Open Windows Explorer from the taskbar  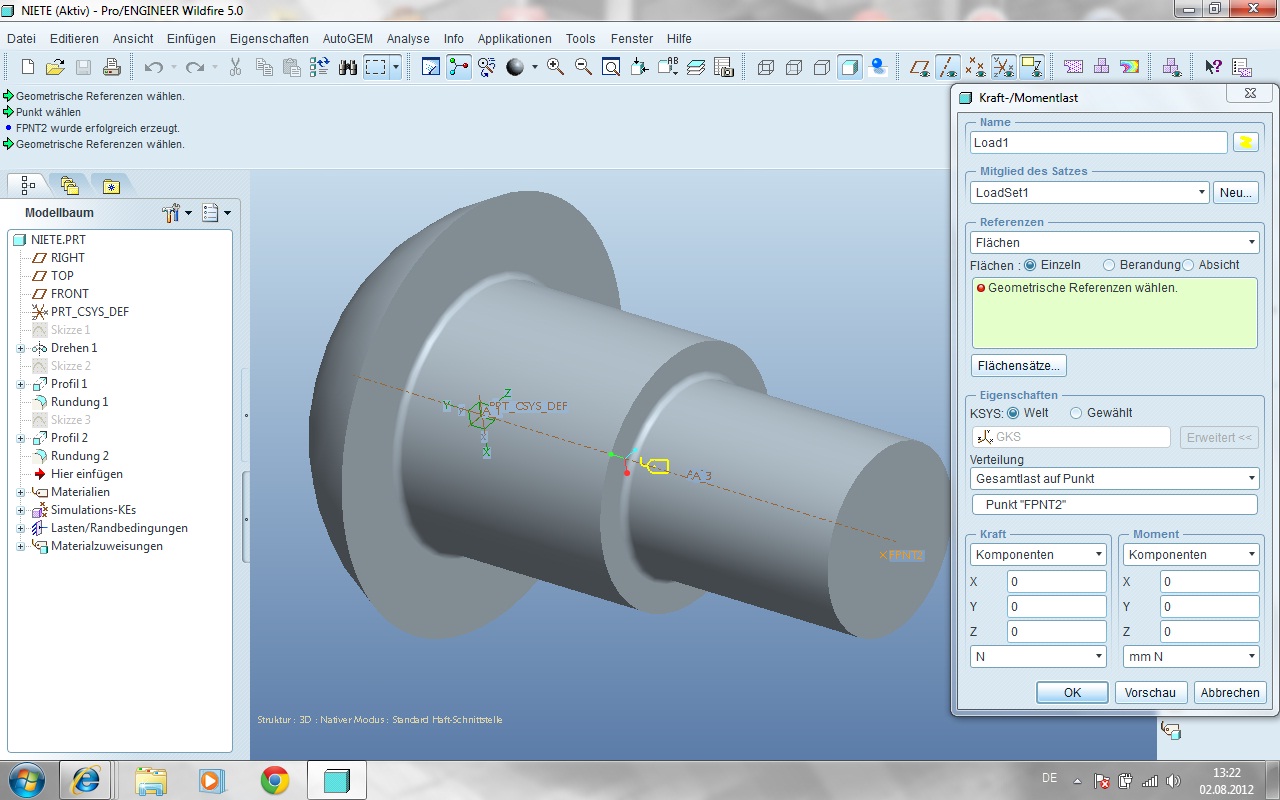(150, 779)
